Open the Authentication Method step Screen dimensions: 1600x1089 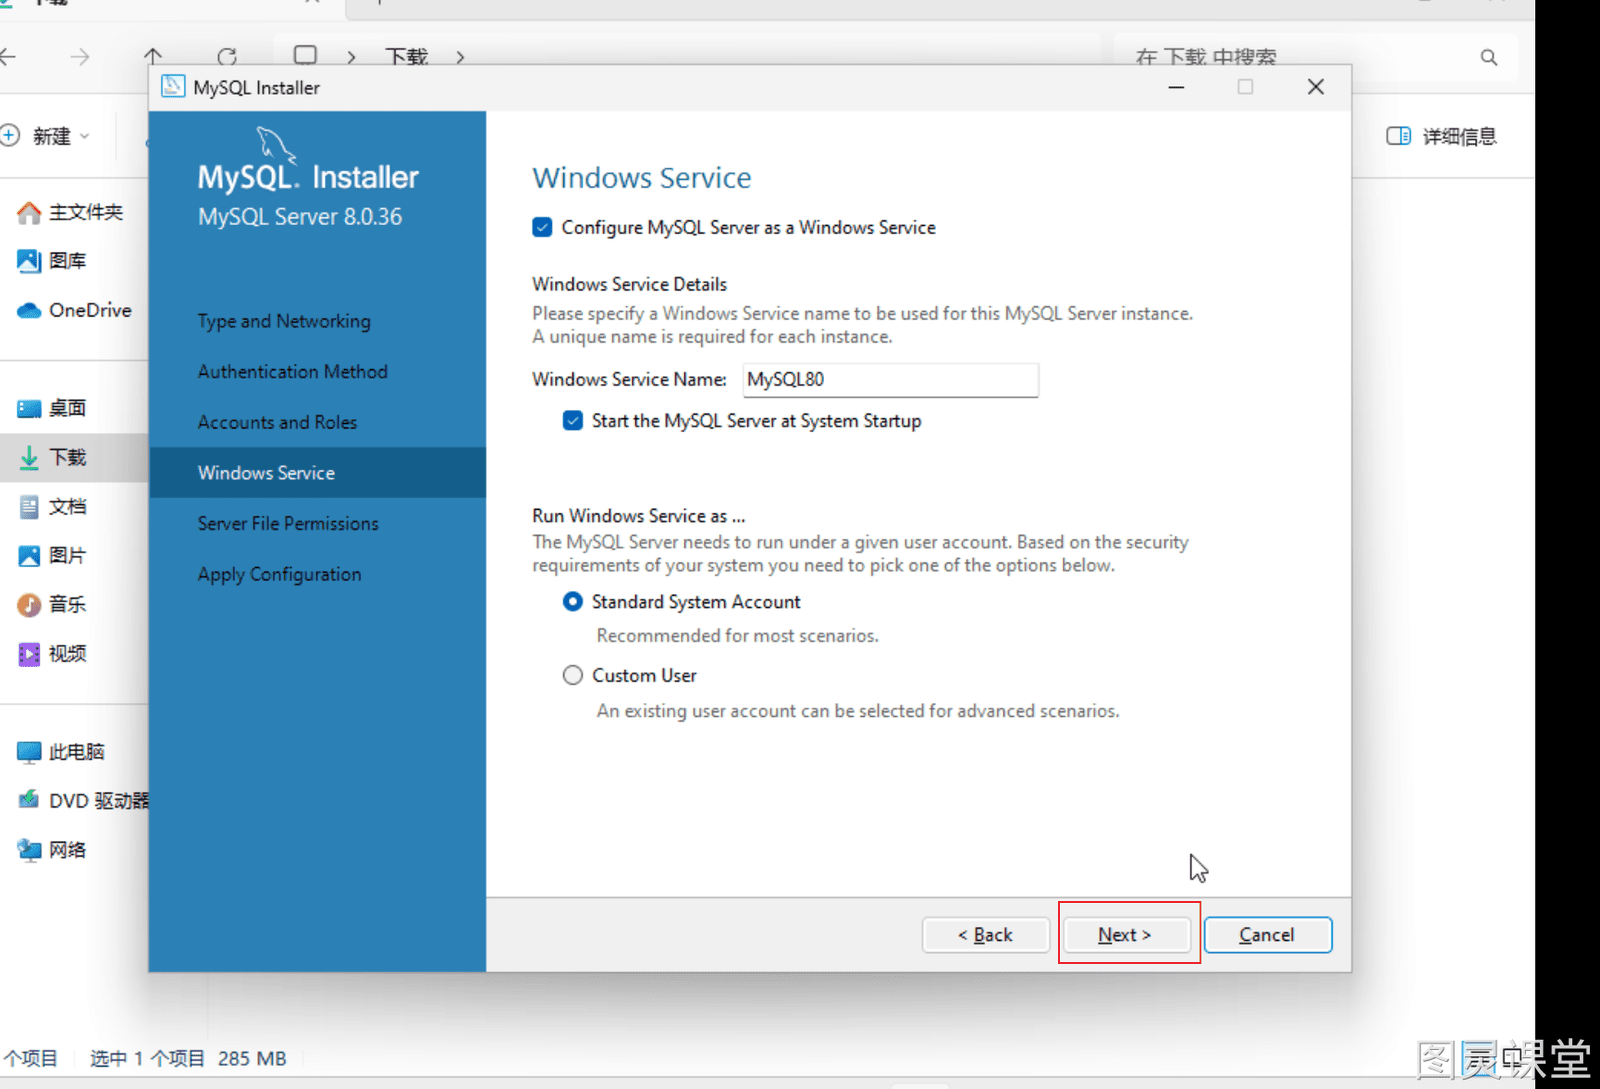[293, 372]
